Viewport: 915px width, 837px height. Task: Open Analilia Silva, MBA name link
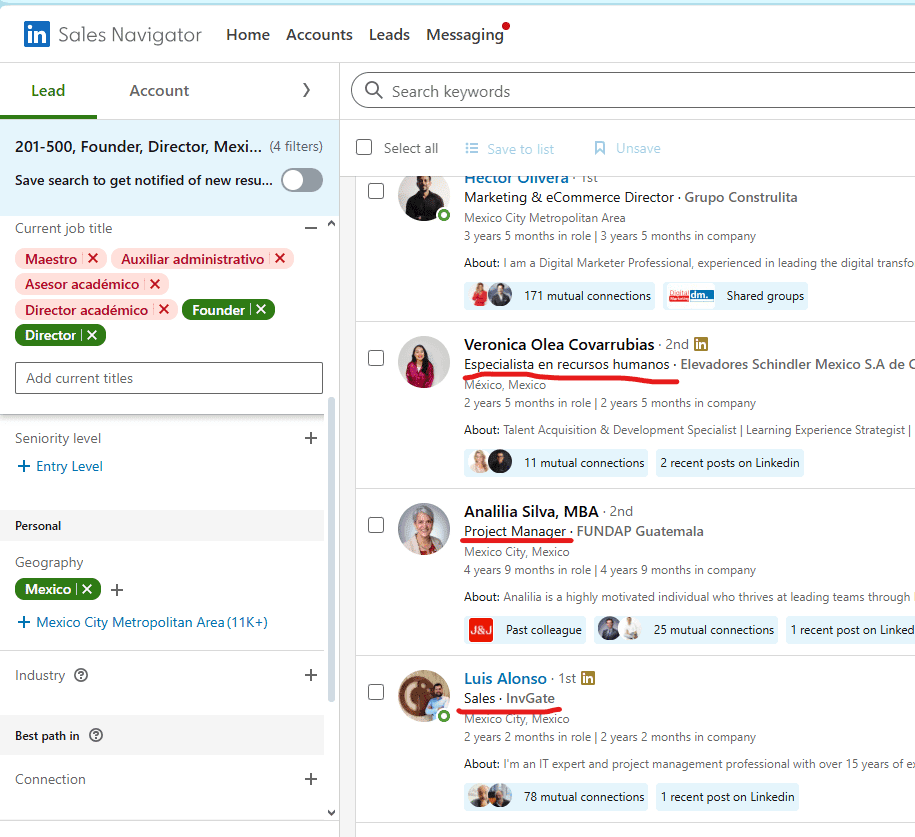(531, 511)
